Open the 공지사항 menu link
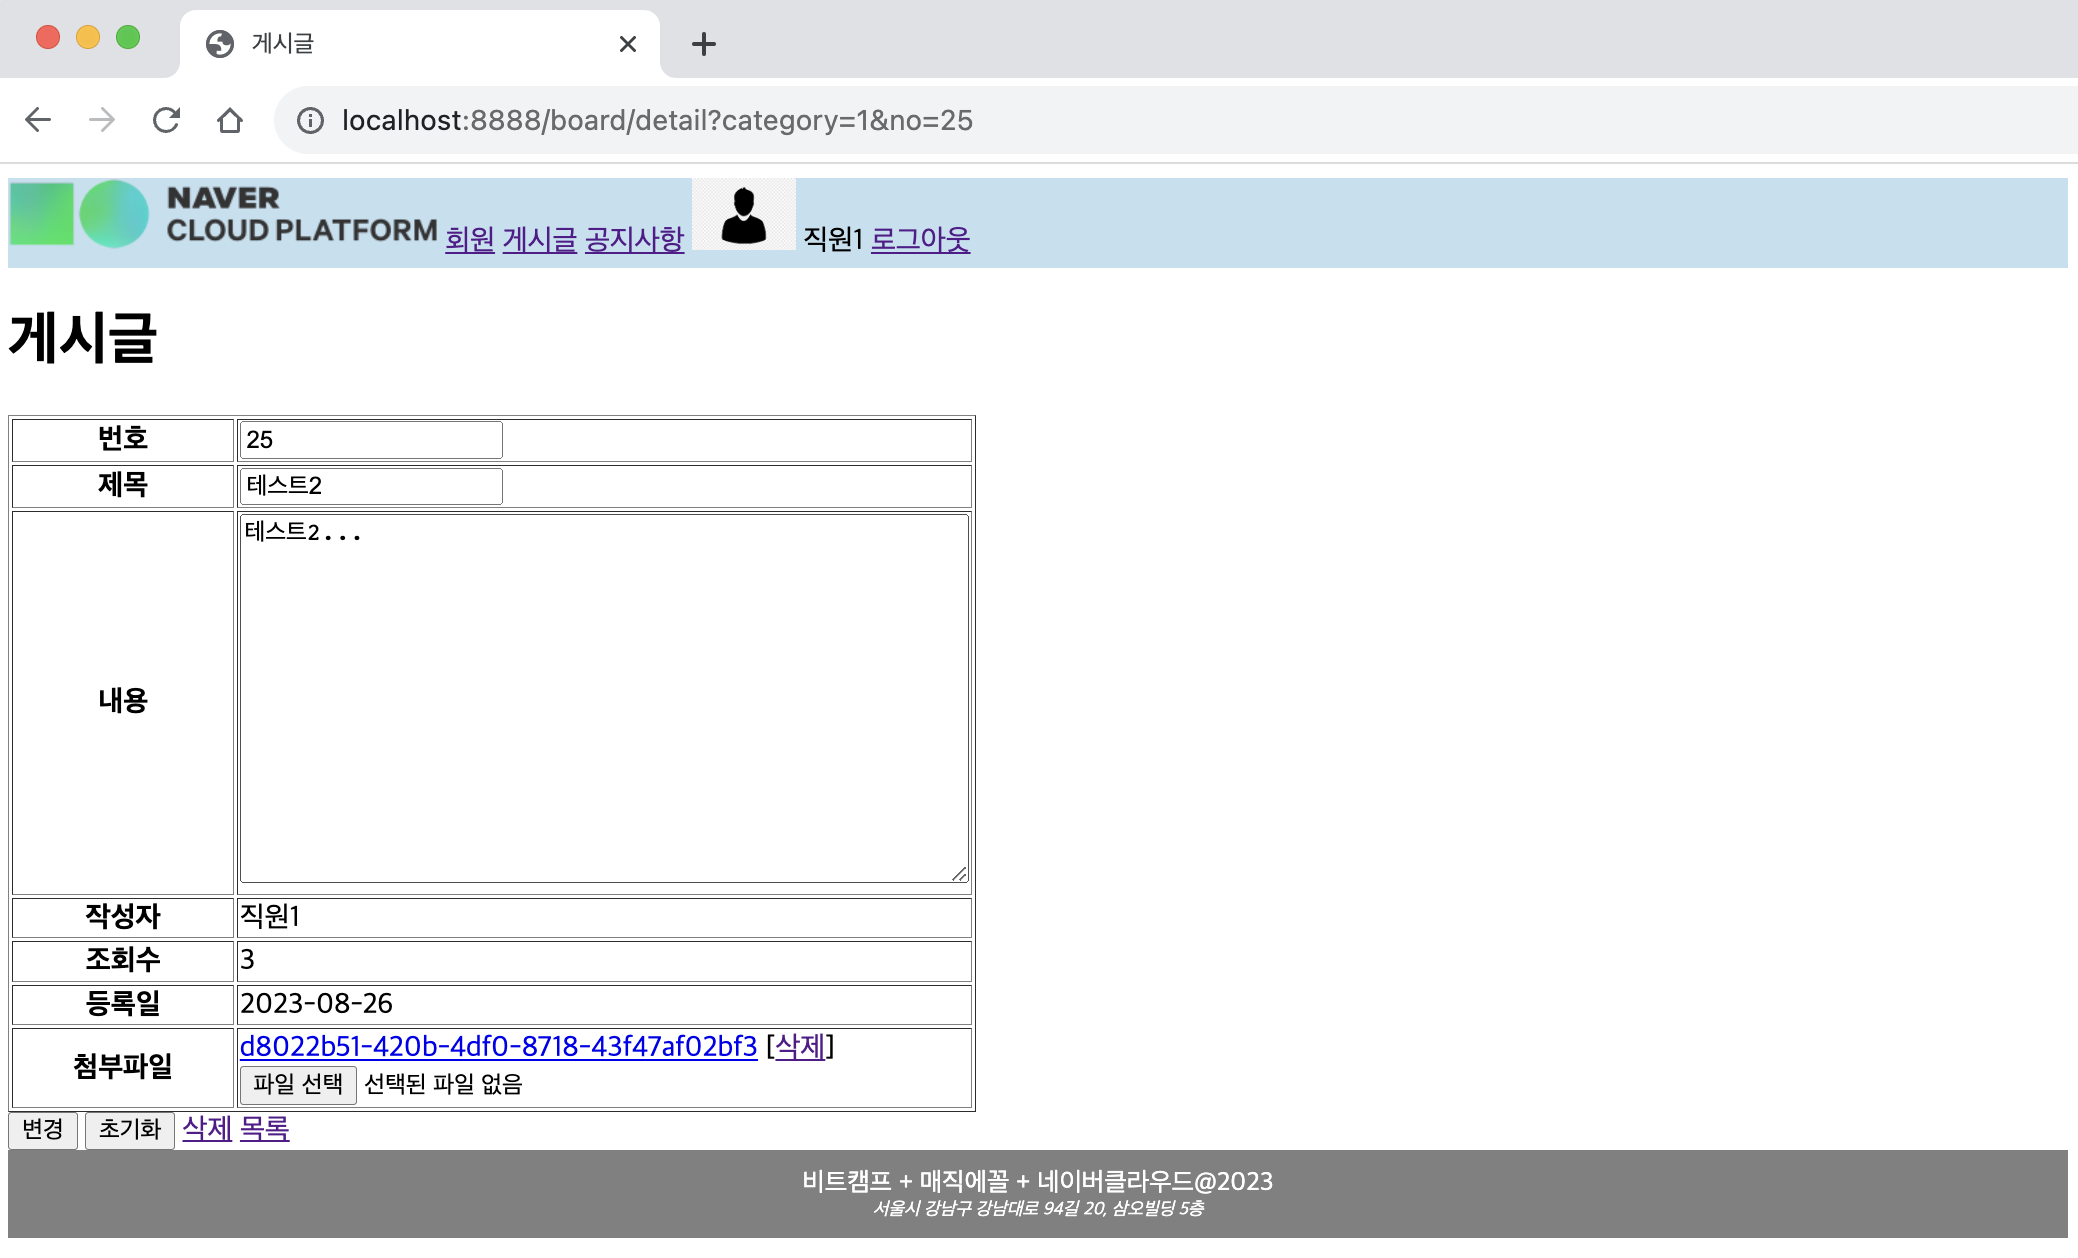Screen dimensions: 2078x1258 coord(634,239)
